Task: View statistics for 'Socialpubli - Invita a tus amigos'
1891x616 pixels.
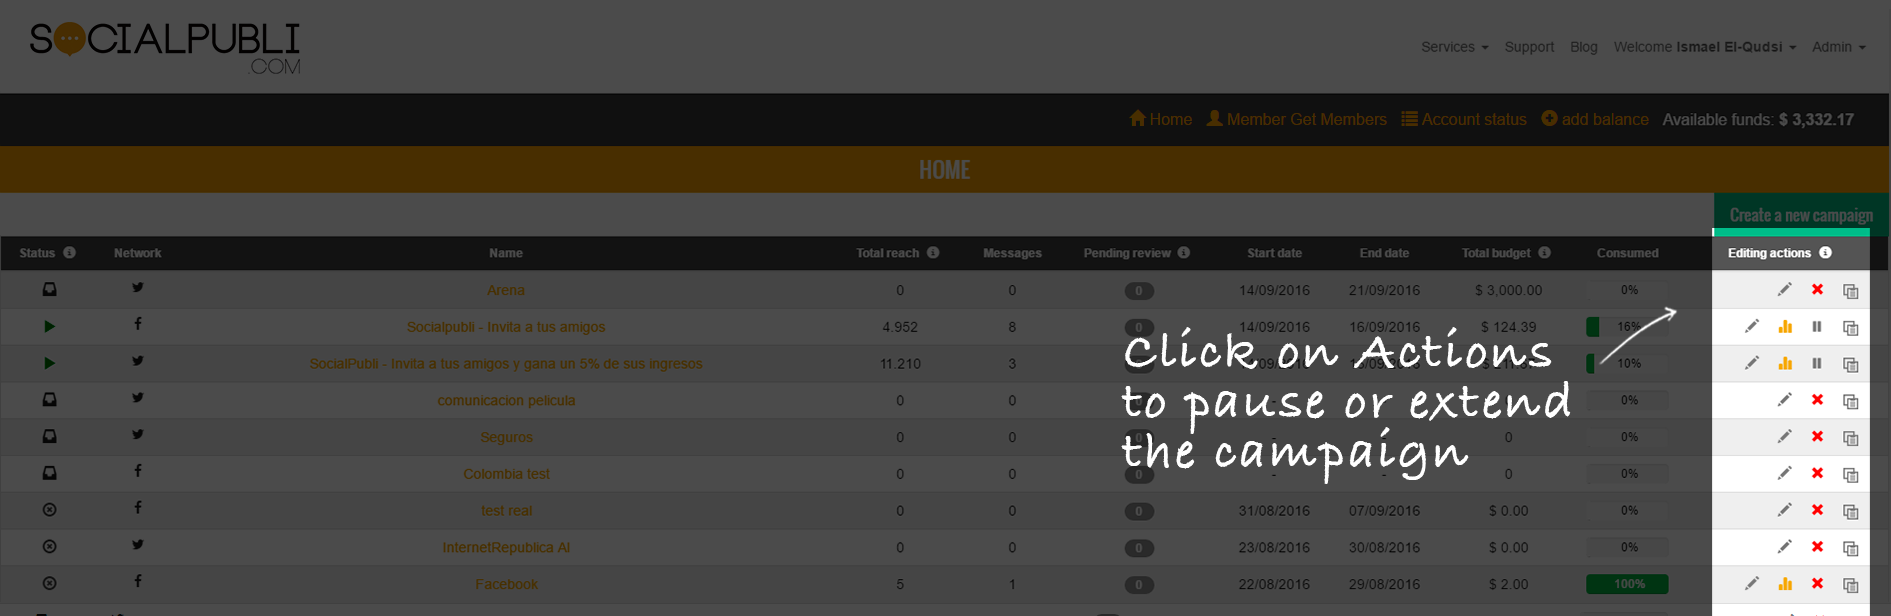Action: tap(1785, 327)
